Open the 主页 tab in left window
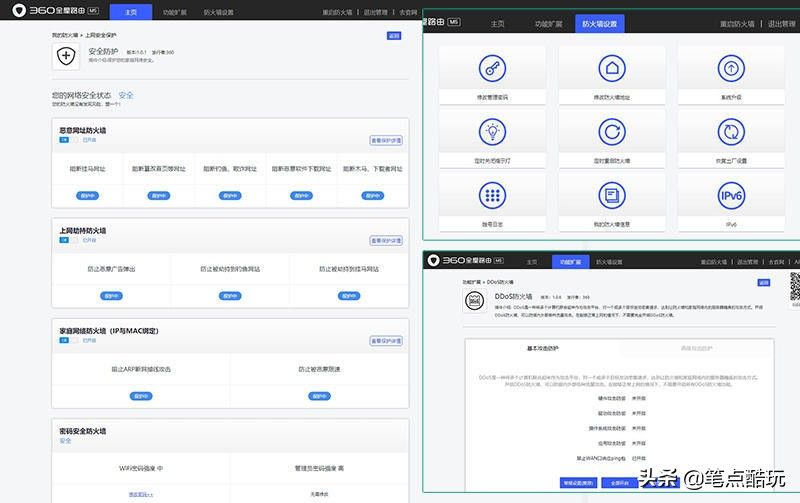Screen dimensions: 800x503 click(131, 13)
